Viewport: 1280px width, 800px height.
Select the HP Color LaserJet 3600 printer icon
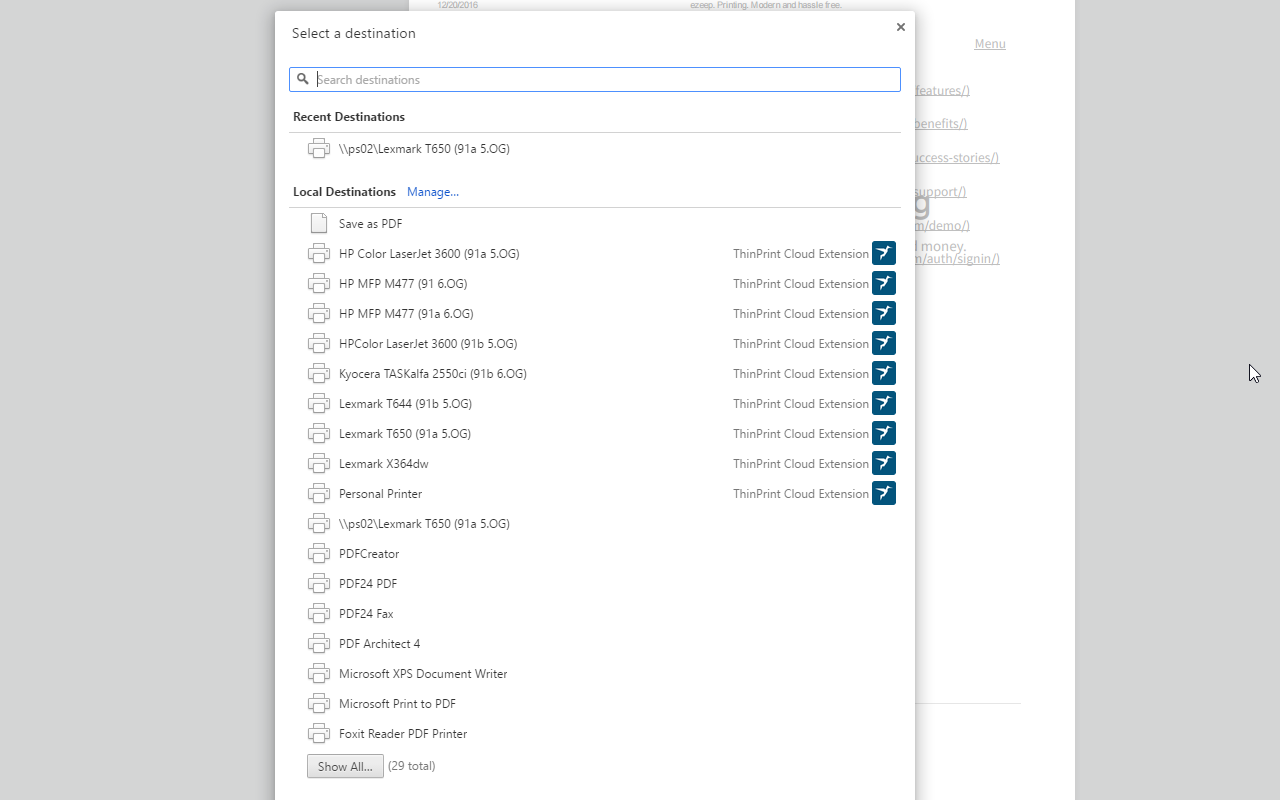pyautogui.click(x=319, y=253)
